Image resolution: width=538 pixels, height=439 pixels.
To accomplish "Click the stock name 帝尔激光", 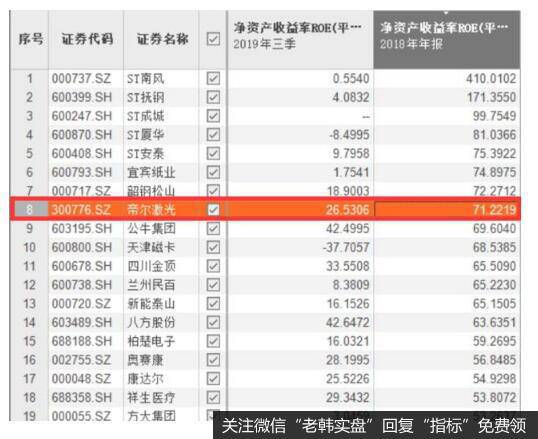I will pyautogui.click(x=151, y=210).
